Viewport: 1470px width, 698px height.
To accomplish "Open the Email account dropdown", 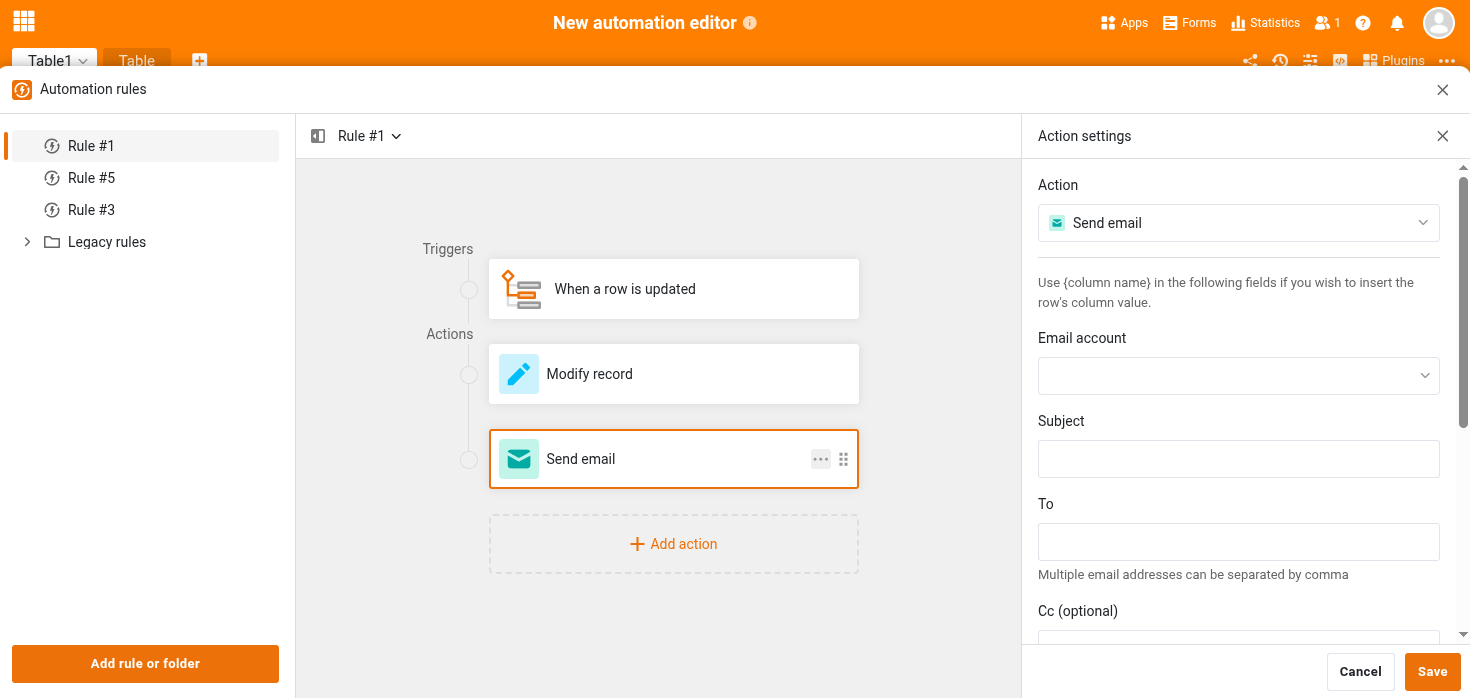I will point(1238,376).
